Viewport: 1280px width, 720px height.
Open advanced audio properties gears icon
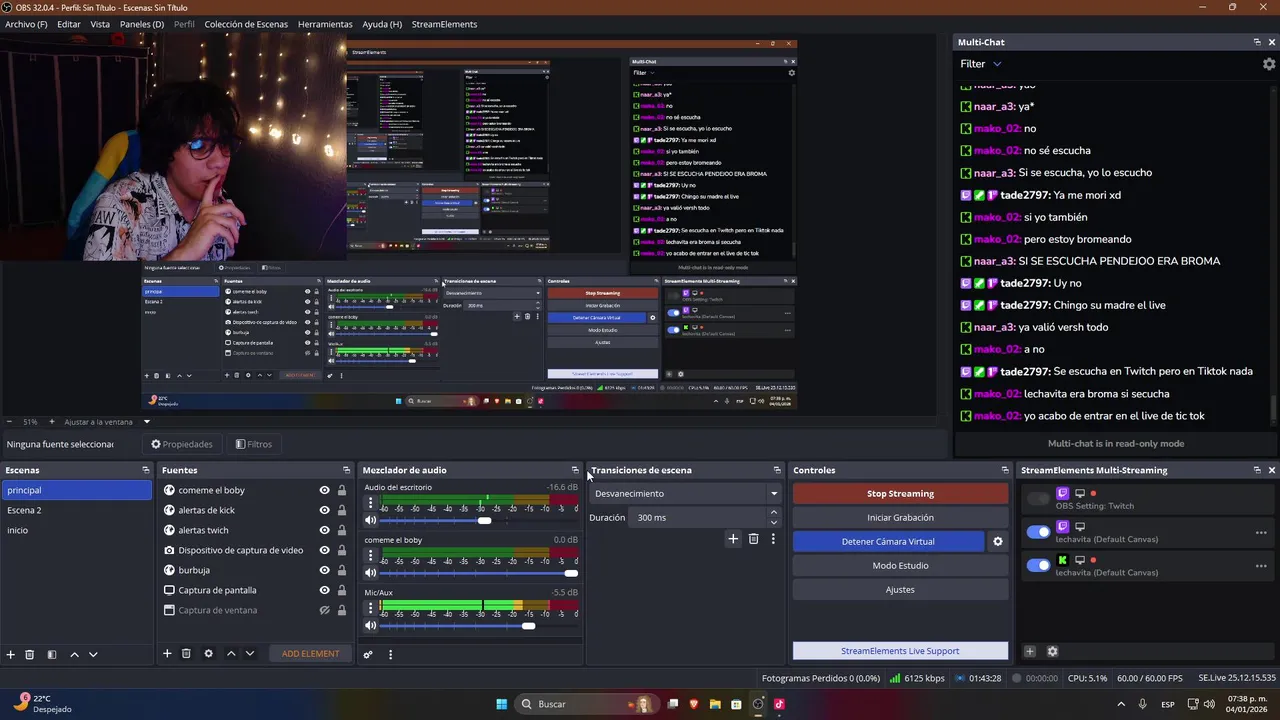(368, 655)
